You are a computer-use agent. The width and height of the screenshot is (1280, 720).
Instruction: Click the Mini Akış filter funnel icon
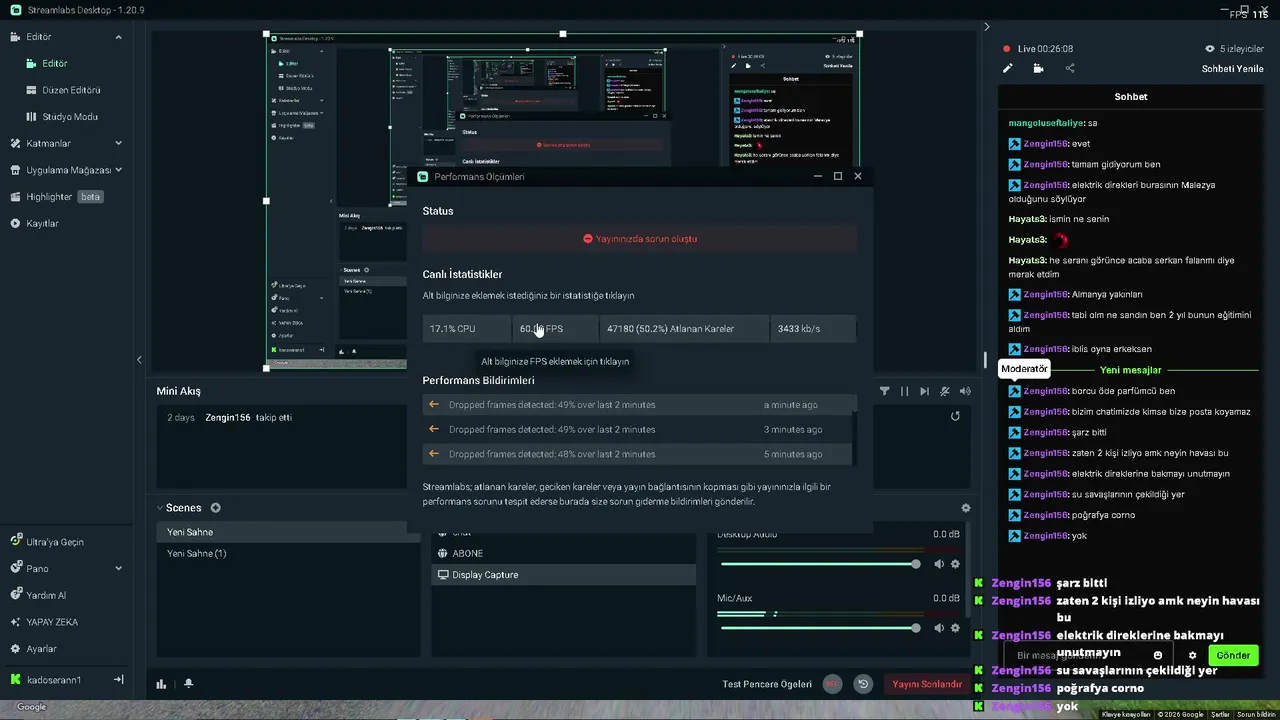point(884,391)
